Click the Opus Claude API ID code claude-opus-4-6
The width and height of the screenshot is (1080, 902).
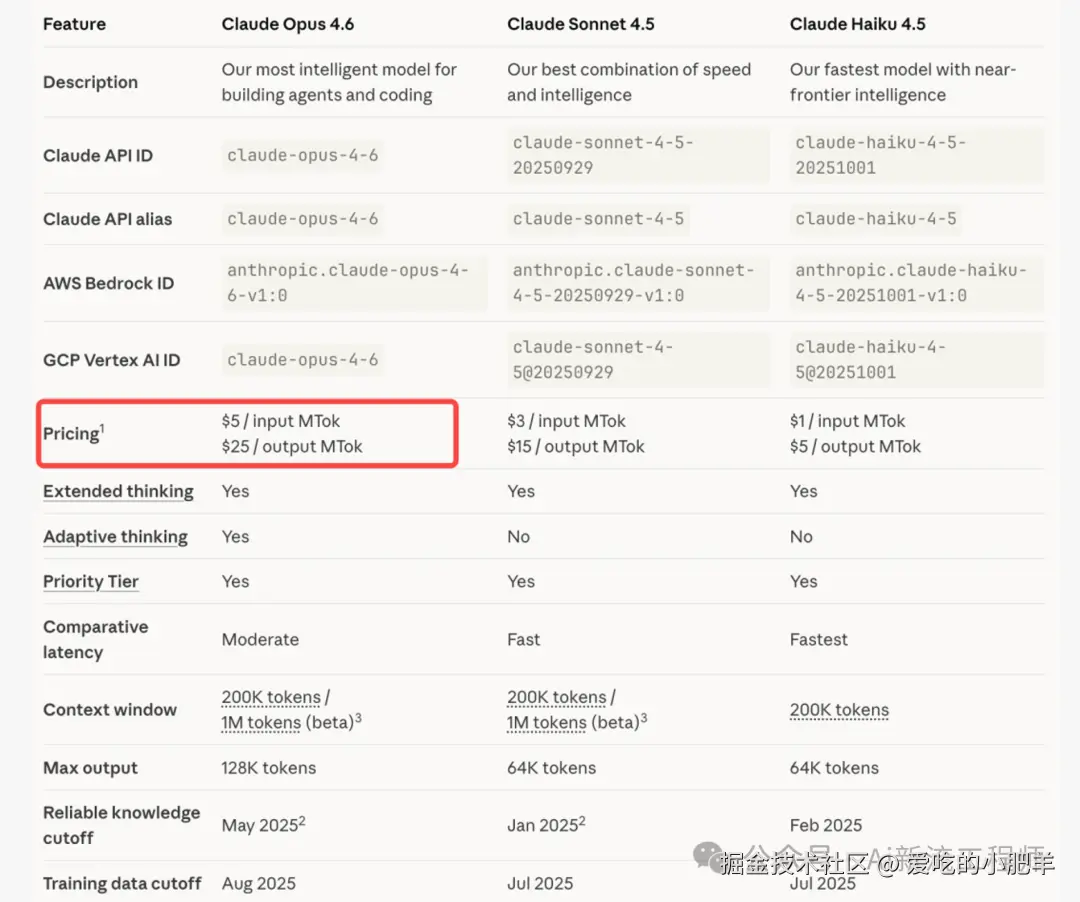[302, 155]
